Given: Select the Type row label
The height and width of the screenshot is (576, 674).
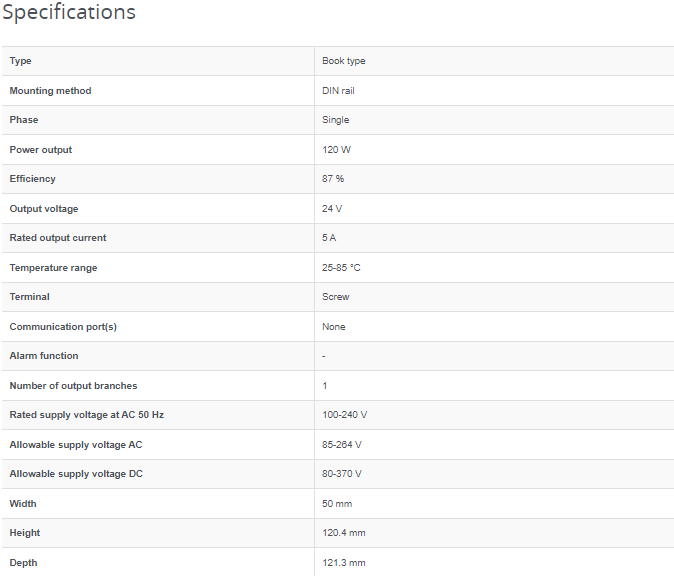Looking at the screenshot, I should pos(20,61).
